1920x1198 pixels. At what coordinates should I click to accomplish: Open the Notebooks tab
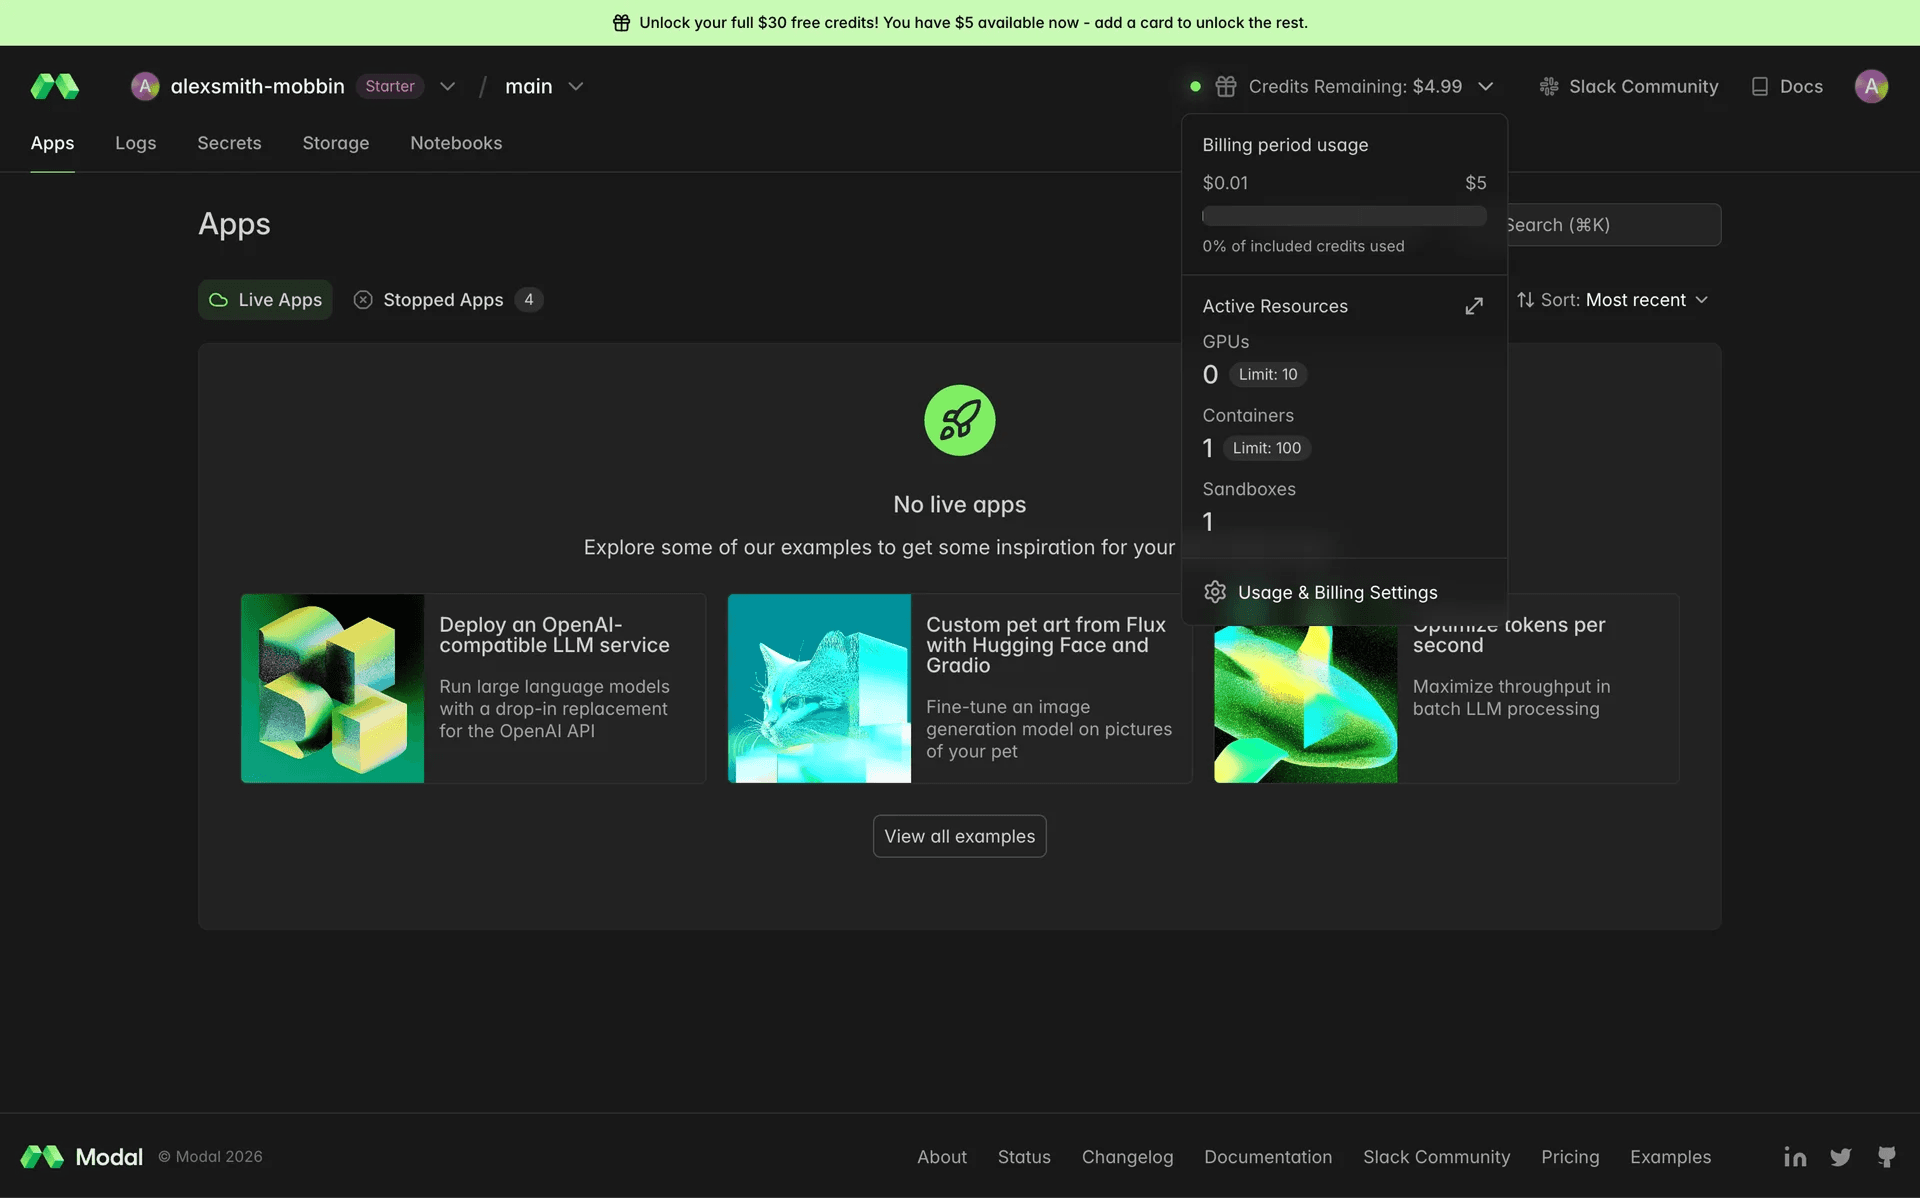456,143
